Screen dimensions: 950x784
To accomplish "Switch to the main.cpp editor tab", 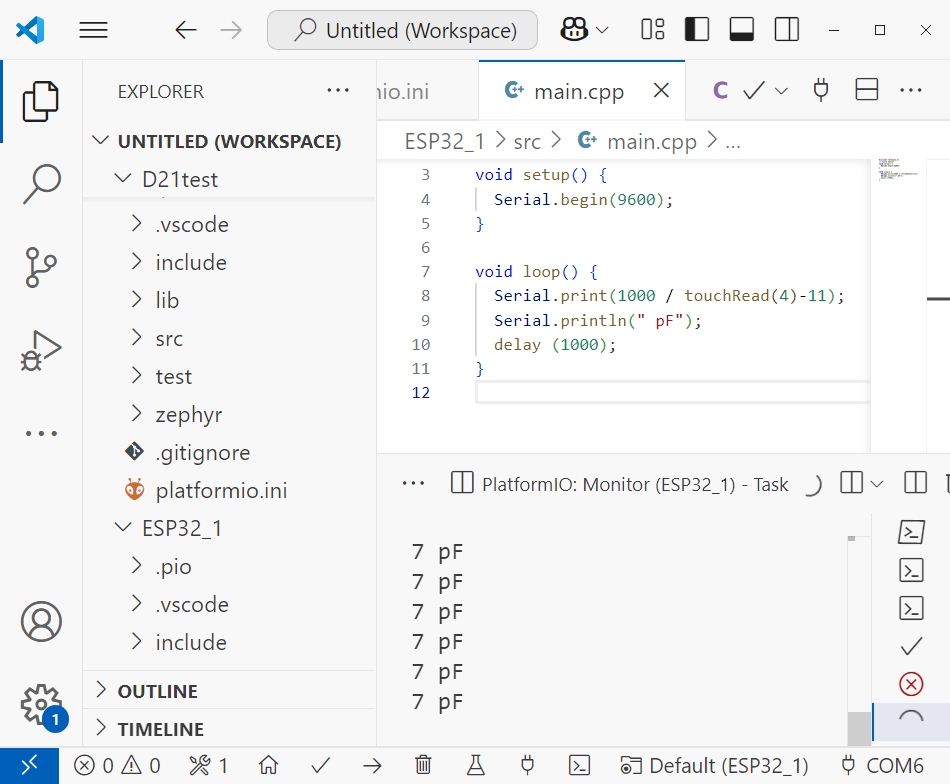I will tap(578, 91).
